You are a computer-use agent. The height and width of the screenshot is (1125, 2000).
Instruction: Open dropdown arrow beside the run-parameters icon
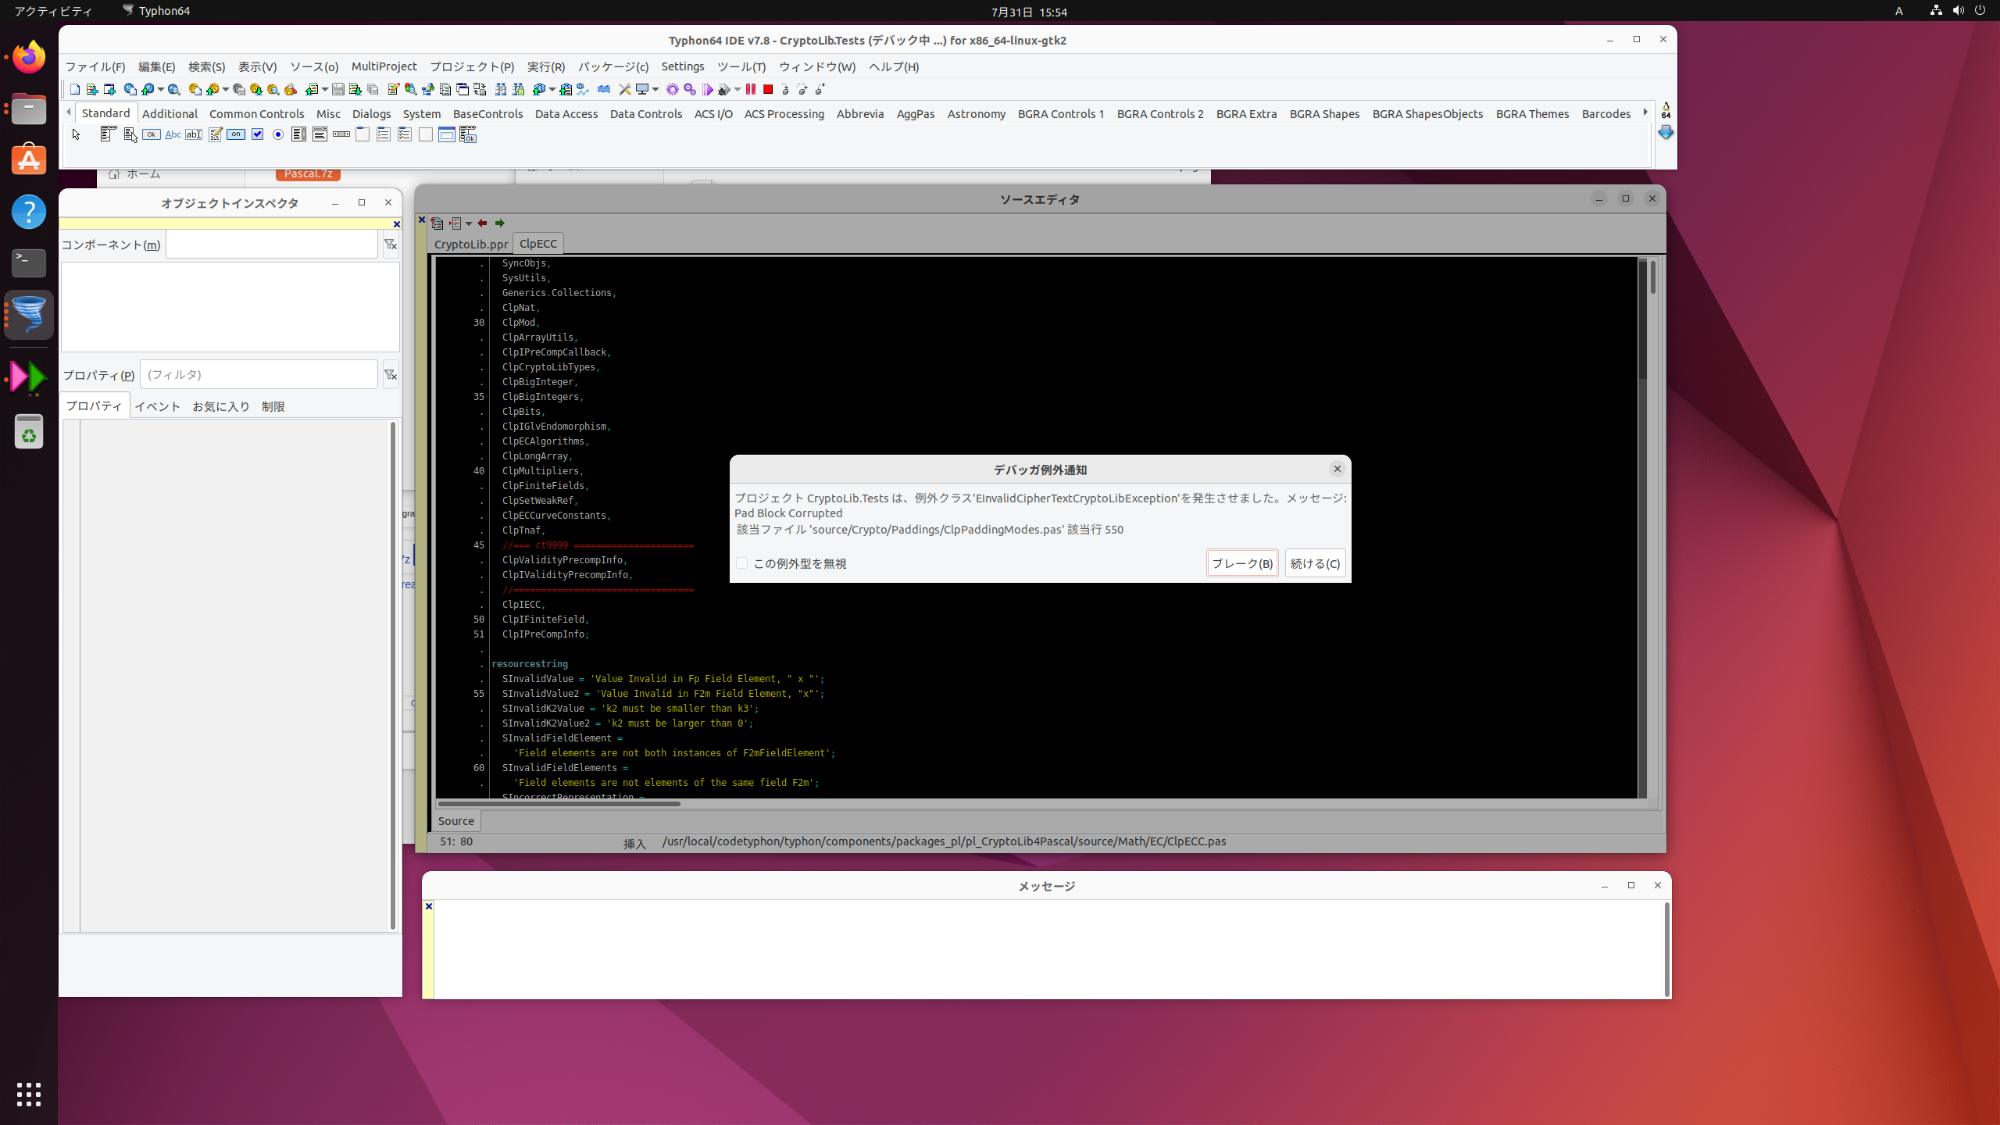(737, 89)
